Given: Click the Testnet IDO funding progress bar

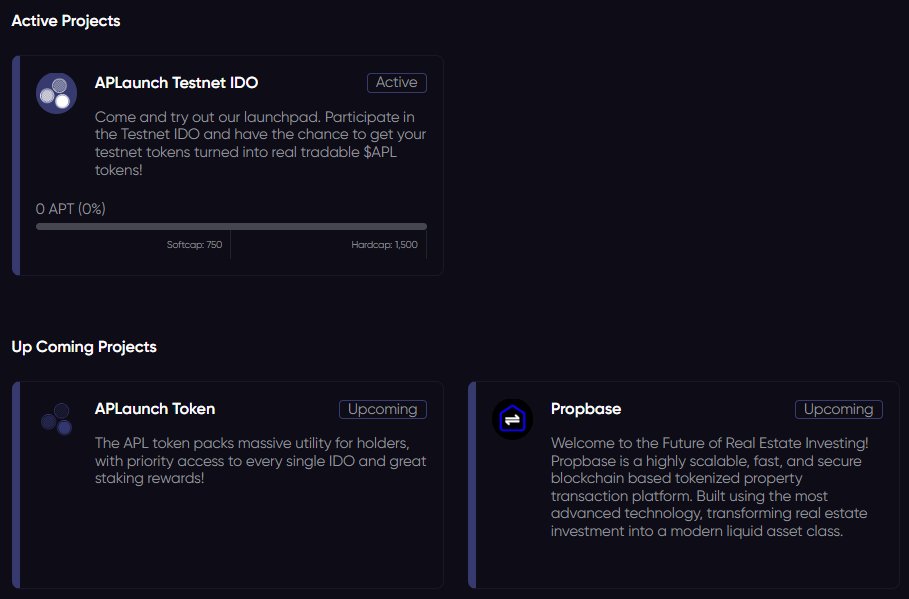Looking at the screenshot, I should [231, 227].
